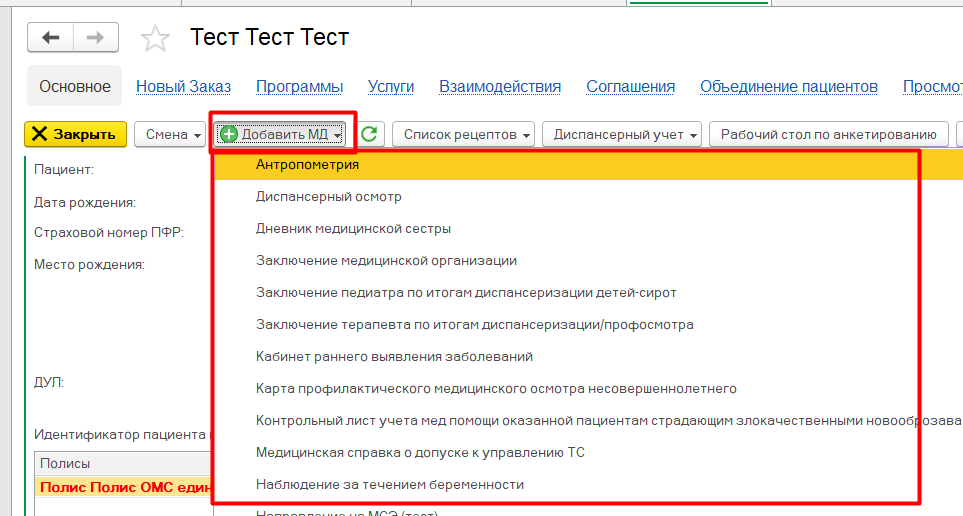Open the Новый Заказ link
The image size is (963, 516).
[x=183, y=87]
